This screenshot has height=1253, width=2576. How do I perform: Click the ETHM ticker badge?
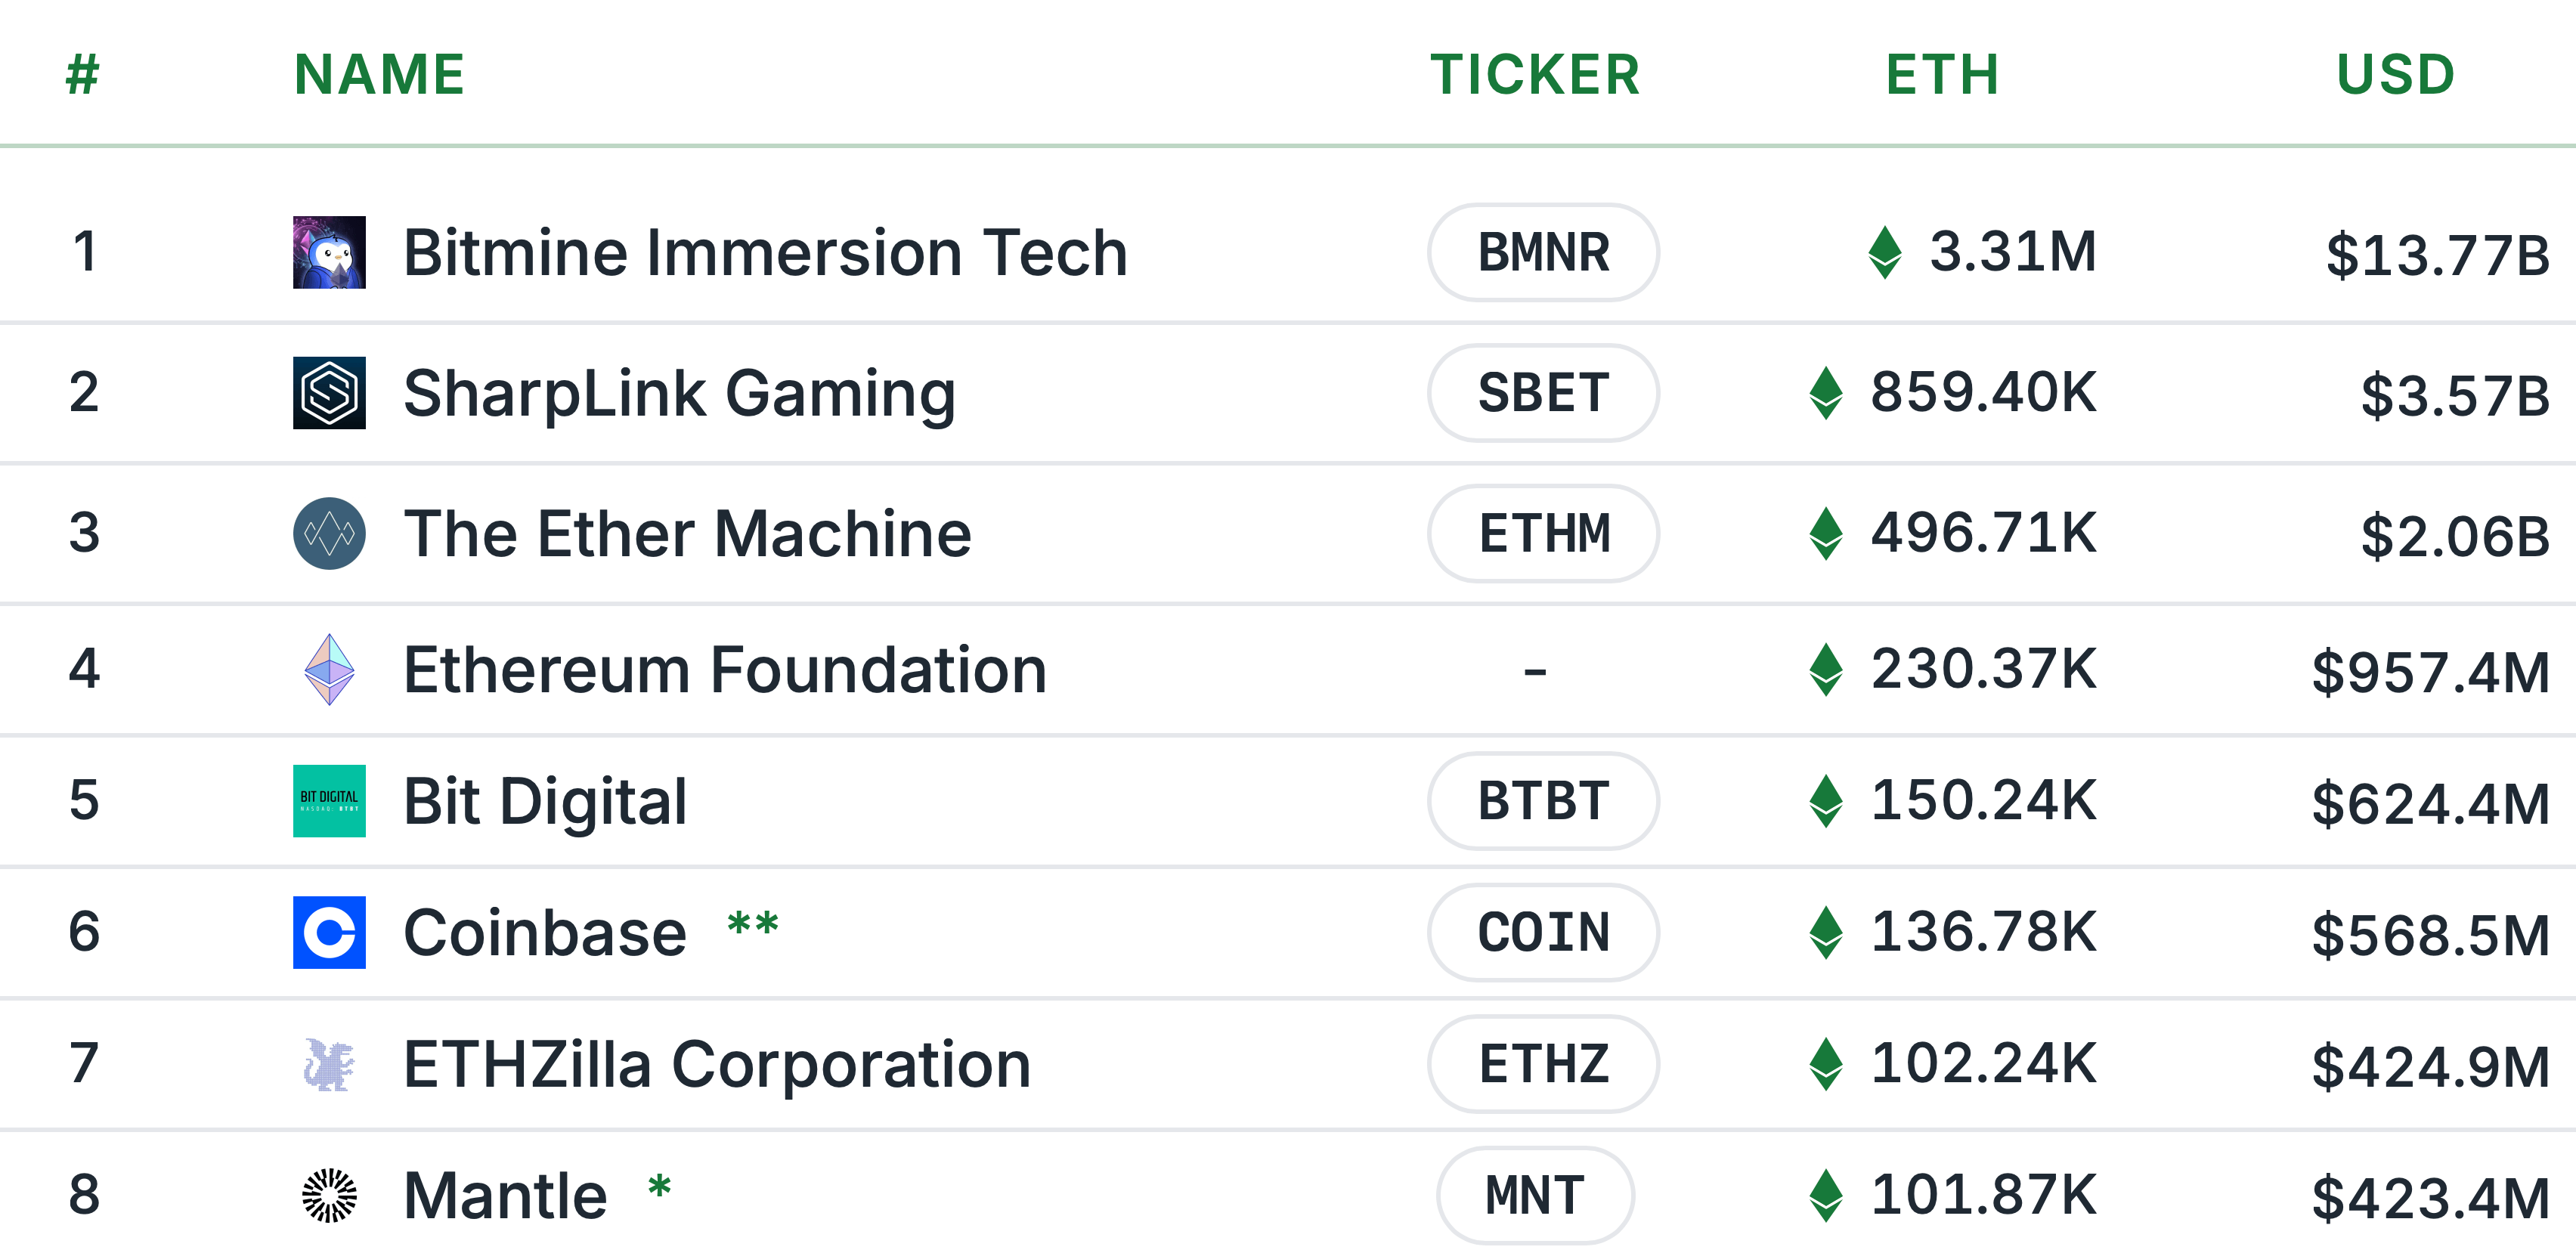(x=1543, y=533)
